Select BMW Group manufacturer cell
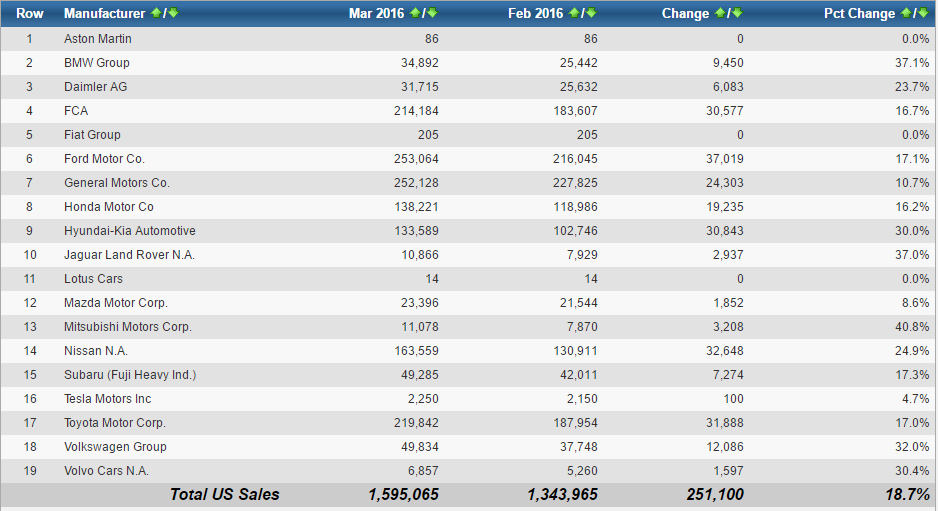 (97, 63)
